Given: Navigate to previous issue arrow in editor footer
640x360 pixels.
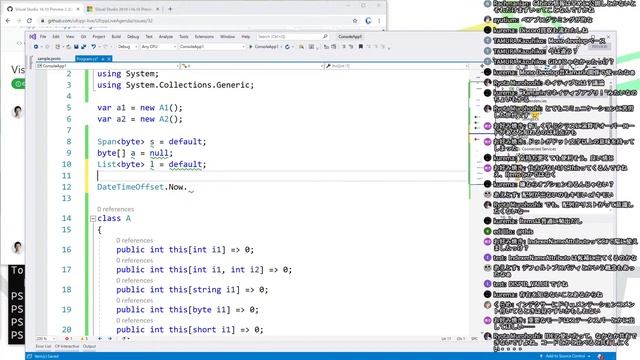Looking at the screenshot, I should pyautogui.click(x=100, y=339).
